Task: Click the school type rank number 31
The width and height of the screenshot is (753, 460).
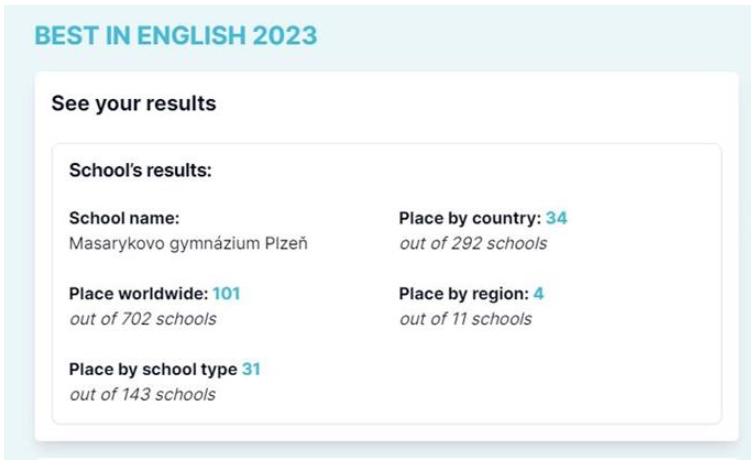Action: click(x=251, y=369)
